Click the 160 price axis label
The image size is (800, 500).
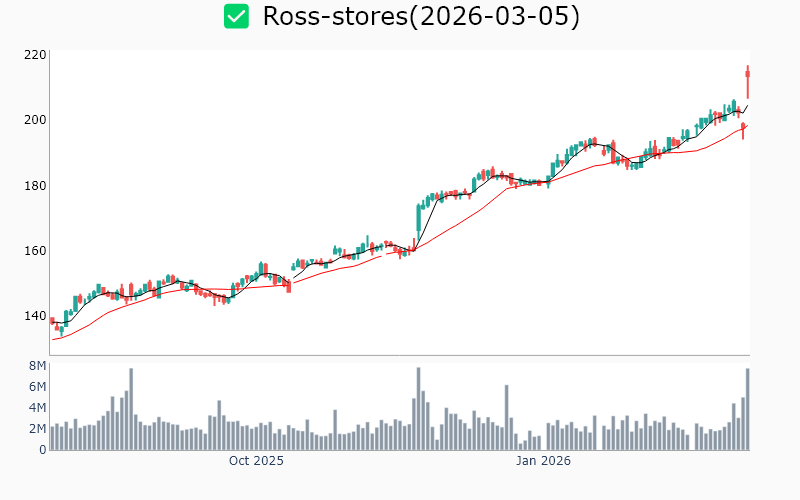(35, 251)
